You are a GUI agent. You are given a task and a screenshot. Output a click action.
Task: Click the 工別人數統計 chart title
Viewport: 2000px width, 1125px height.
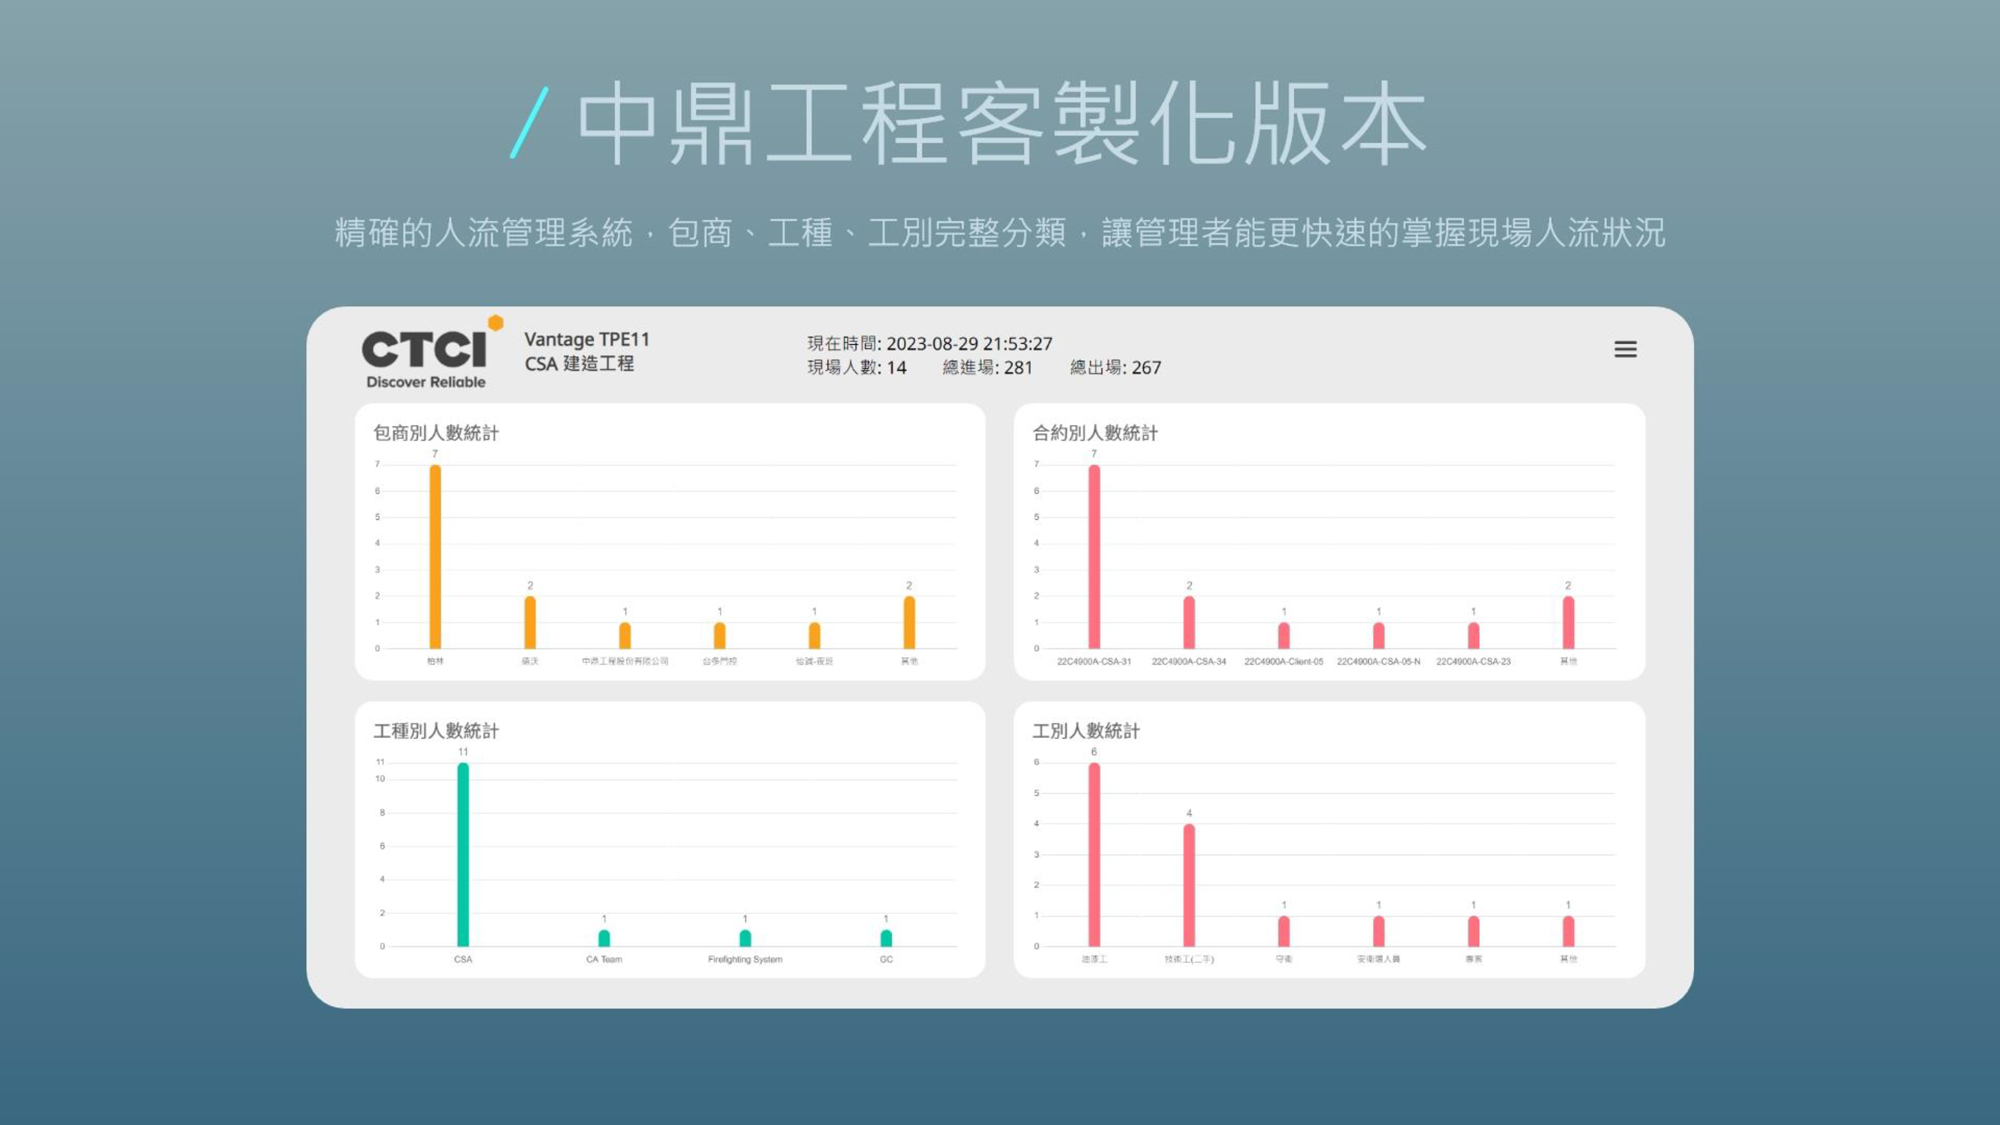(1086, 731)
